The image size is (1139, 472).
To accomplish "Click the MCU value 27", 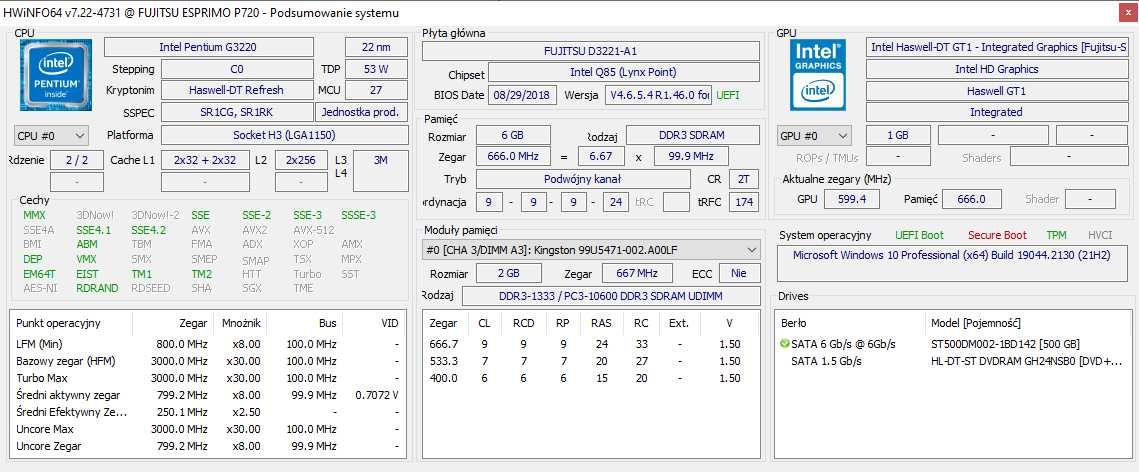I will (x=376, y=90).
